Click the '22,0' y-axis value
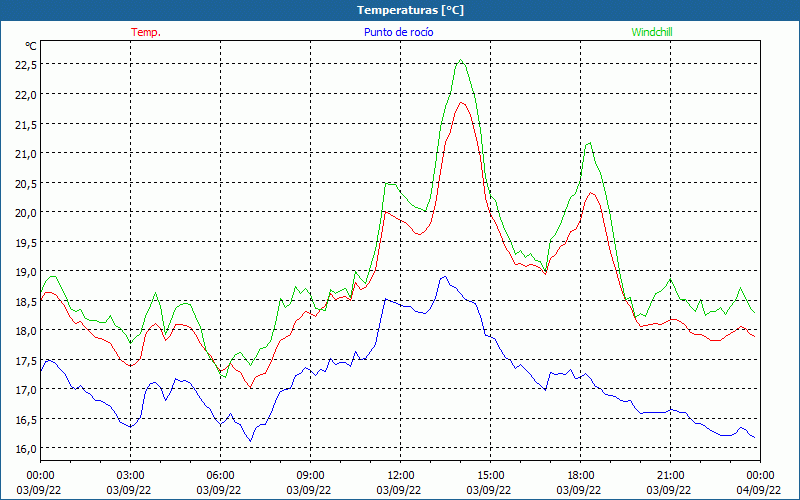The width and height of the screenshot is (800, 500). [x=26, y=94]
